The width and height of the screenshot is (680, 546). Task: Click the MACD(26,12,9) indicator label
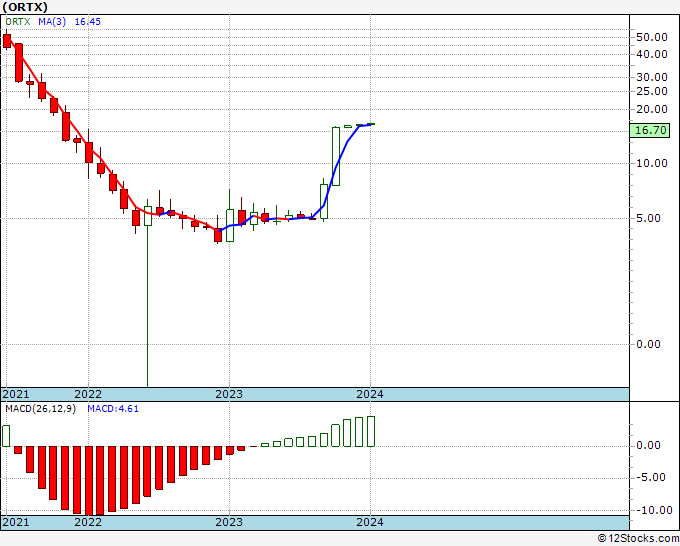coord(40,409)
